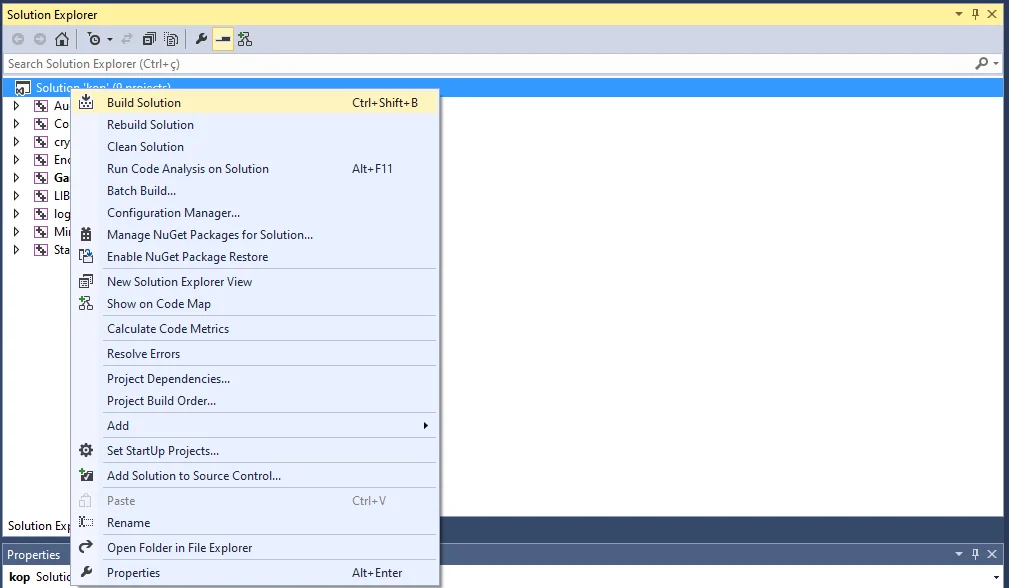Select Build Solution from context menu
1009x588 pixels.
(144, 103)
